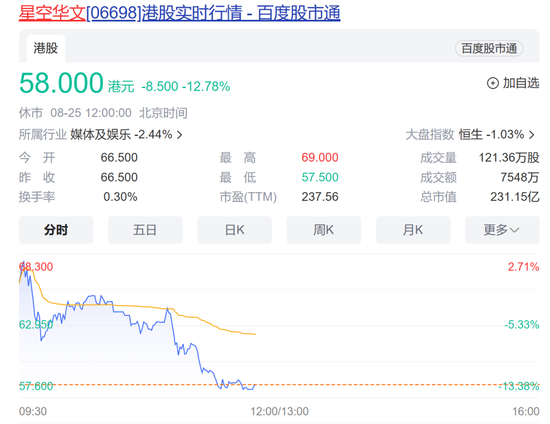Open the 星空华文[06698]港股实时行情 title link
The height and width of the screenshot is (424, 550).
(179, 13)
